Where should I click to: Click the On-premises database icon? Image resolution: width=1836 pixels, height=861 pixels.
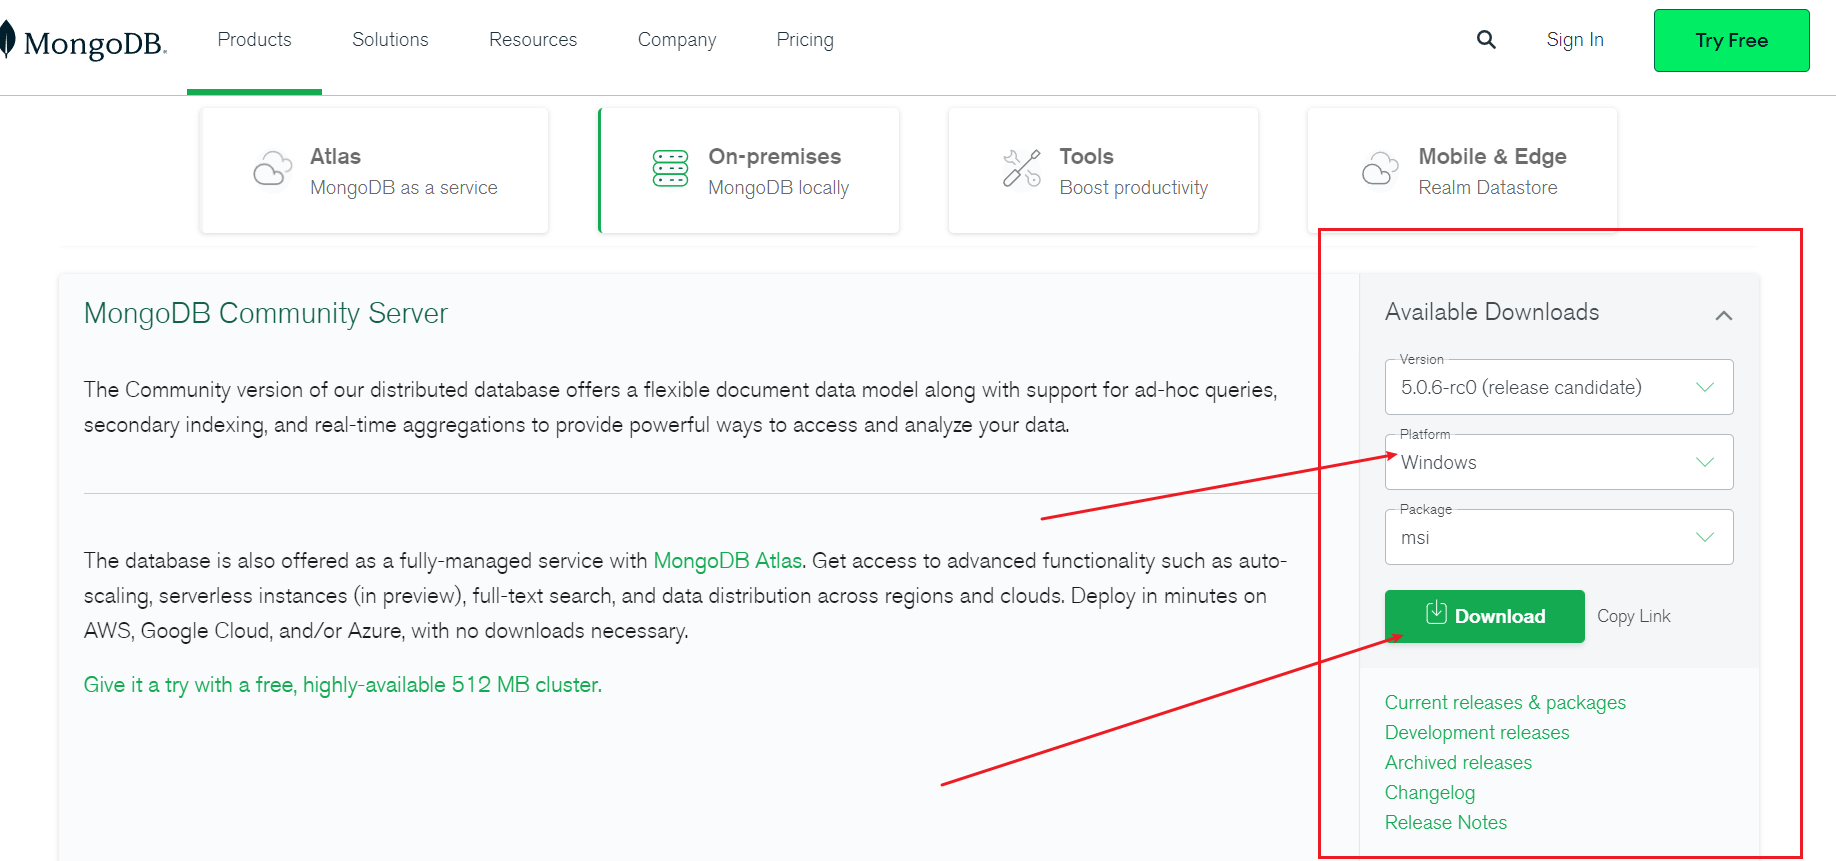click(670, 169)
